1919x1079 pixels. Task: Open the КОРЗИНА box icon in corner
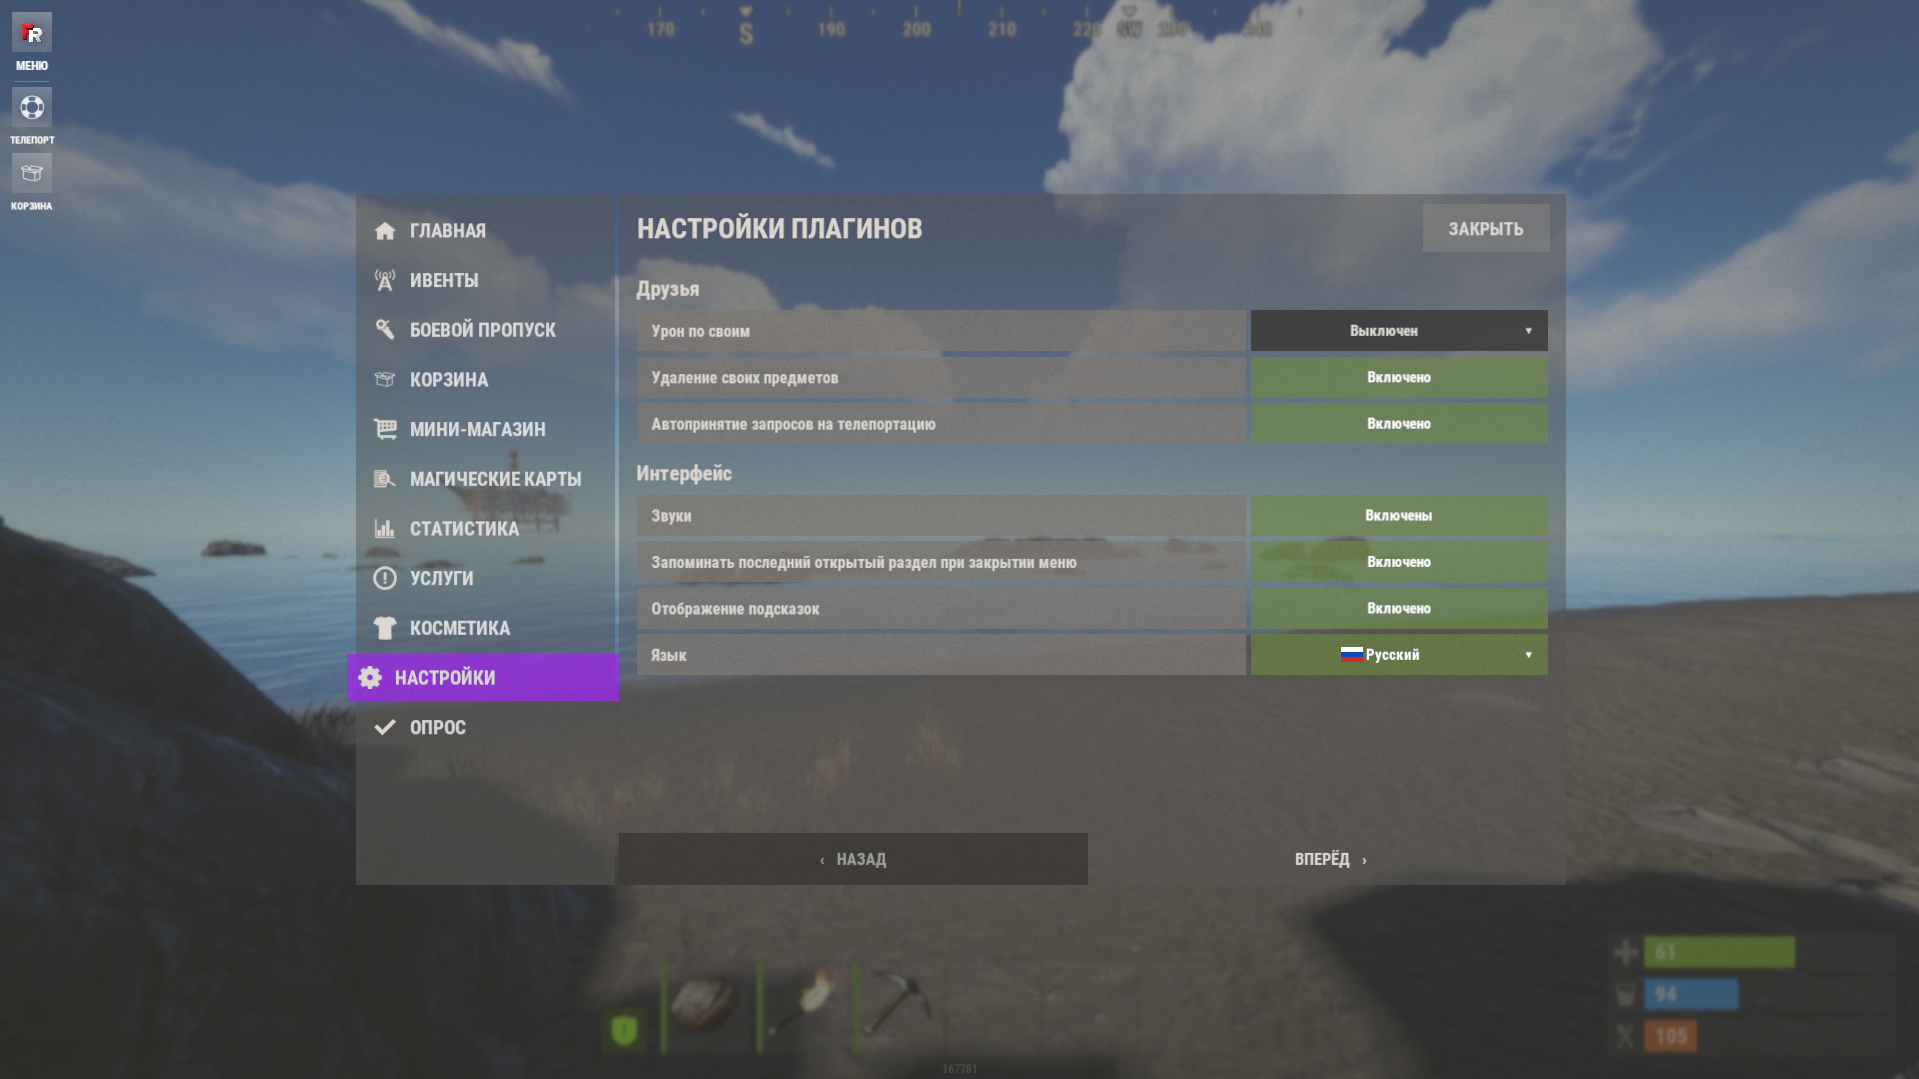point(31,173)
